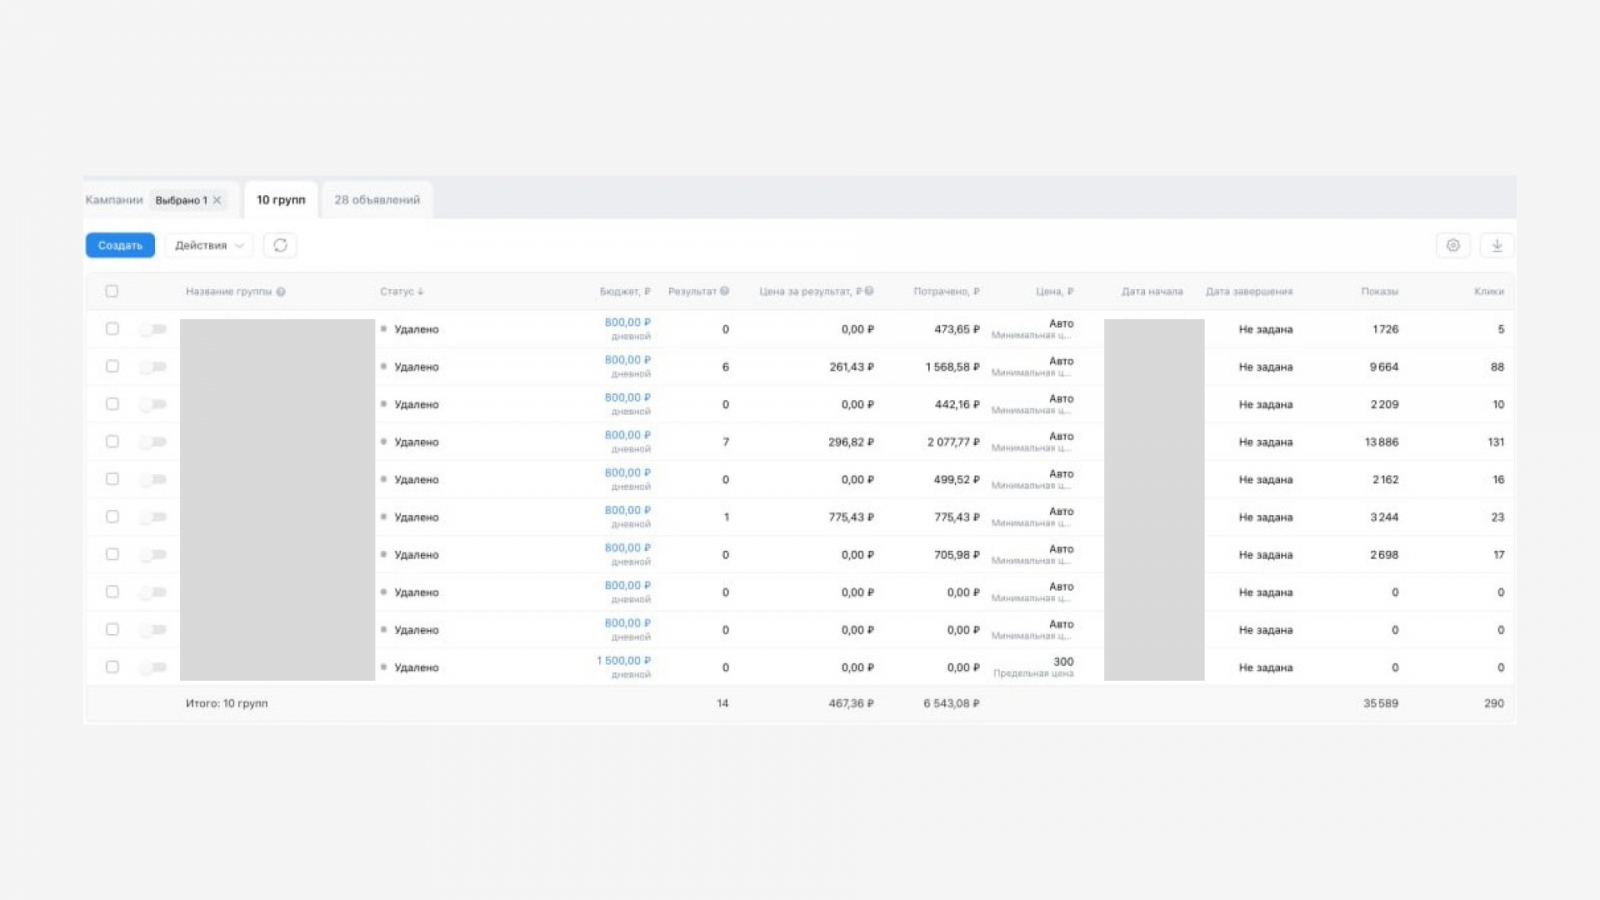Image resolution: width=1600 pixels, height=900 pixels.
Task: Click the Статус column header label
Action: coord(396,292)
